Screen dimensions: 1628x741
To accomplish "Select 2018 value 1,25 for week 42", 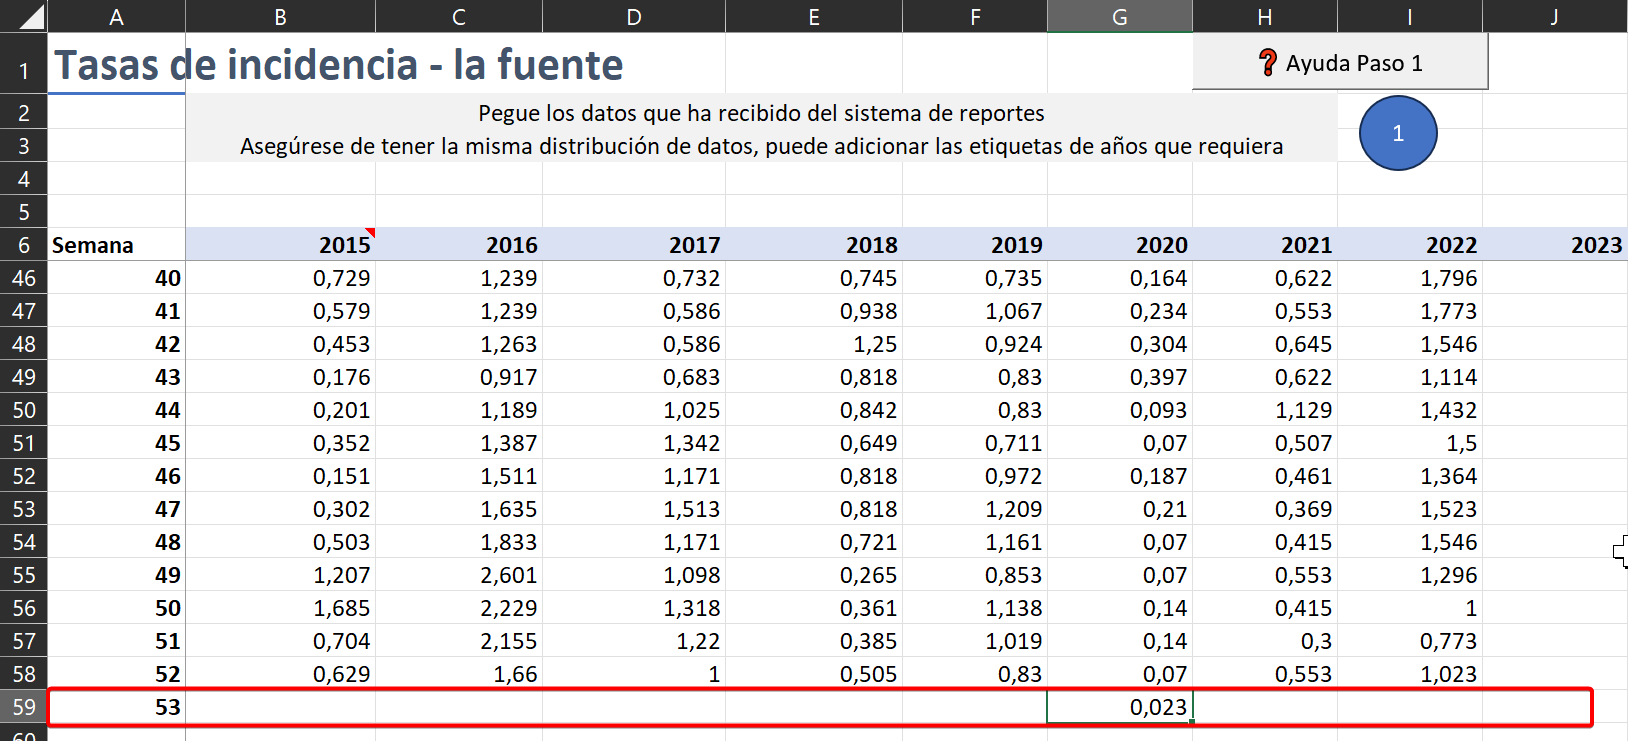I will click(x=814, y=344).
